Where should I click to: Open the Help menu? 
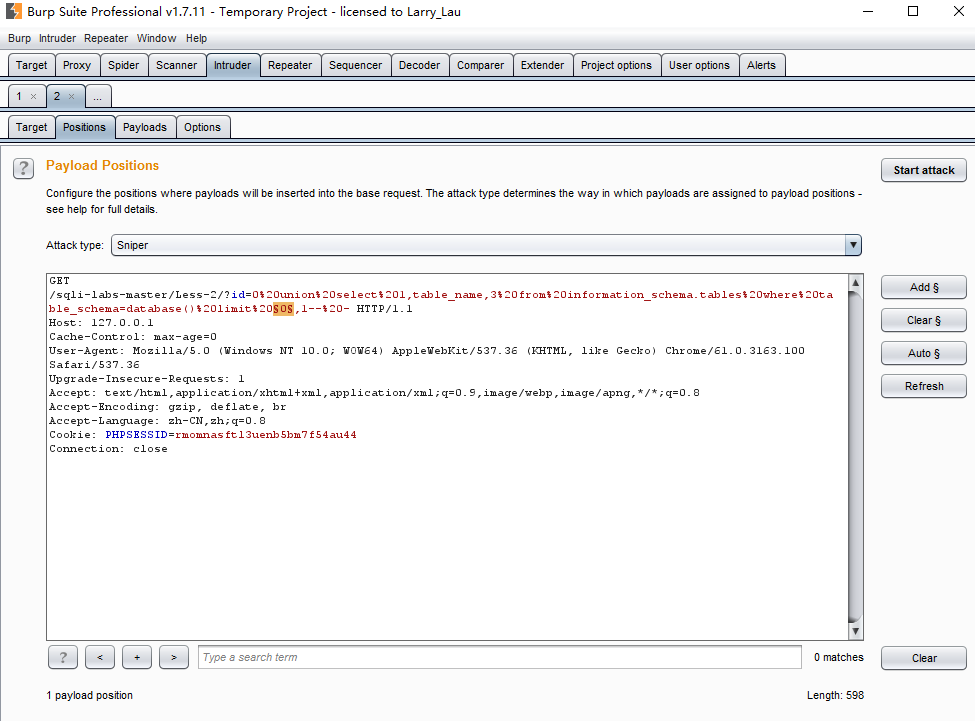click(196, 38)
